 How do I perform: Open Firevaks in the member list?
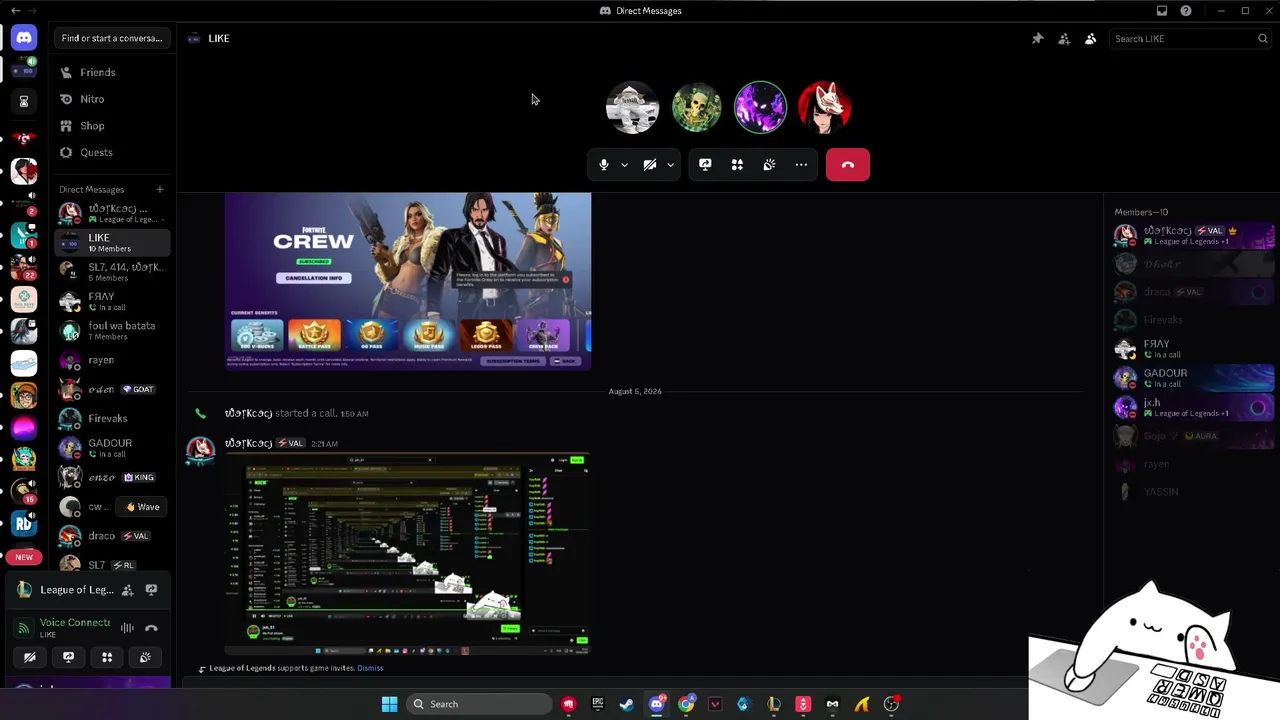click(1194, 320)
